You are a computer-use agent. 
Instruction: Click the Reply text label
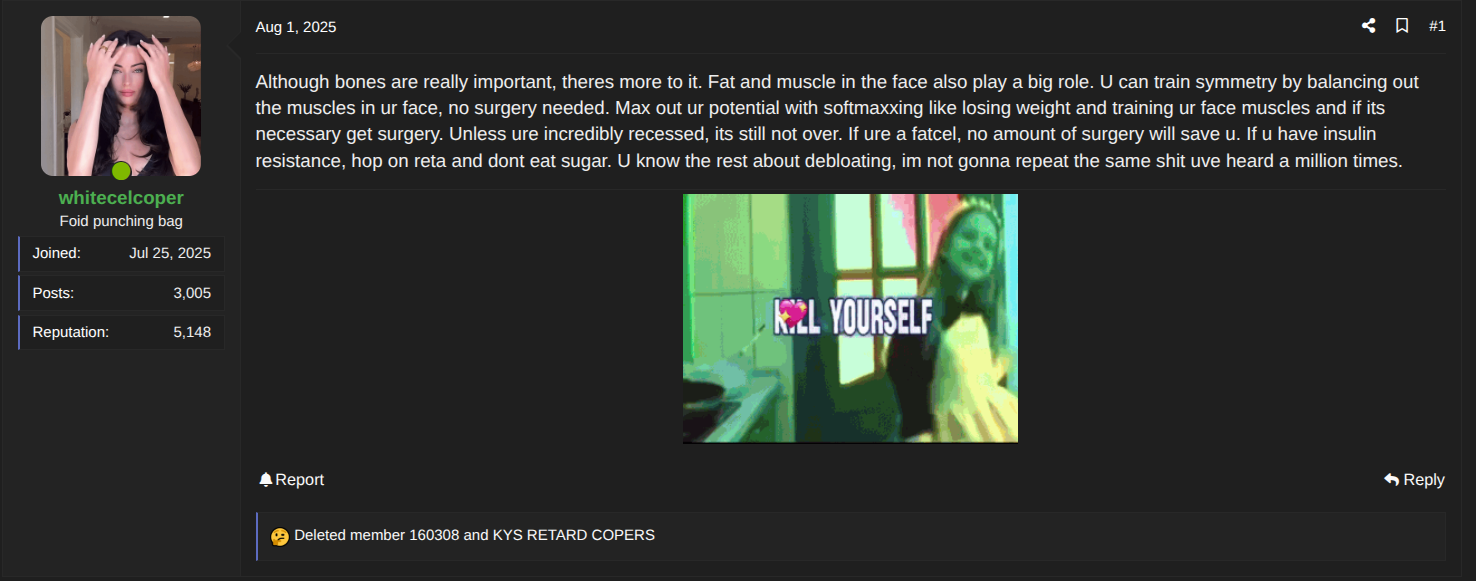click(x=1424, y=480)
